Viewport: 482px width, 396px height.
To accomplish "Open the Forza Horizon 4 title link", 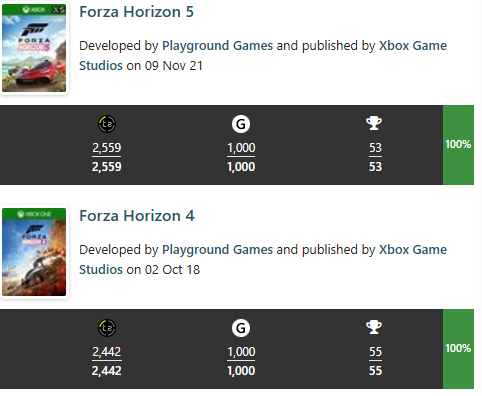I will click(137, 216).
